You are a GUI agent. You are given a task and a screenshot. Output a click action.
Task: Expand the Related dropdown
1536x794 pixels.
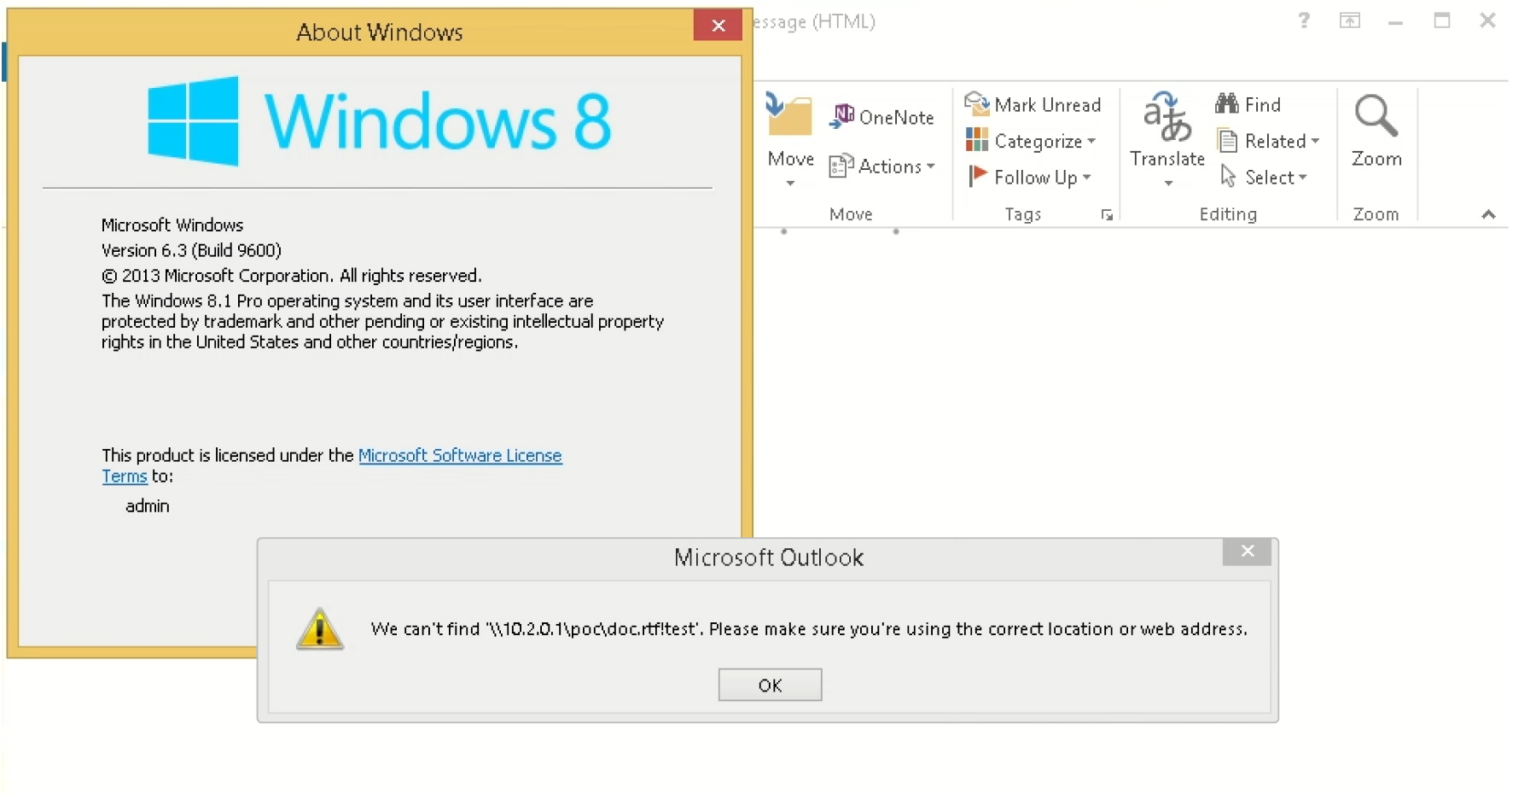pos(1268,141)
